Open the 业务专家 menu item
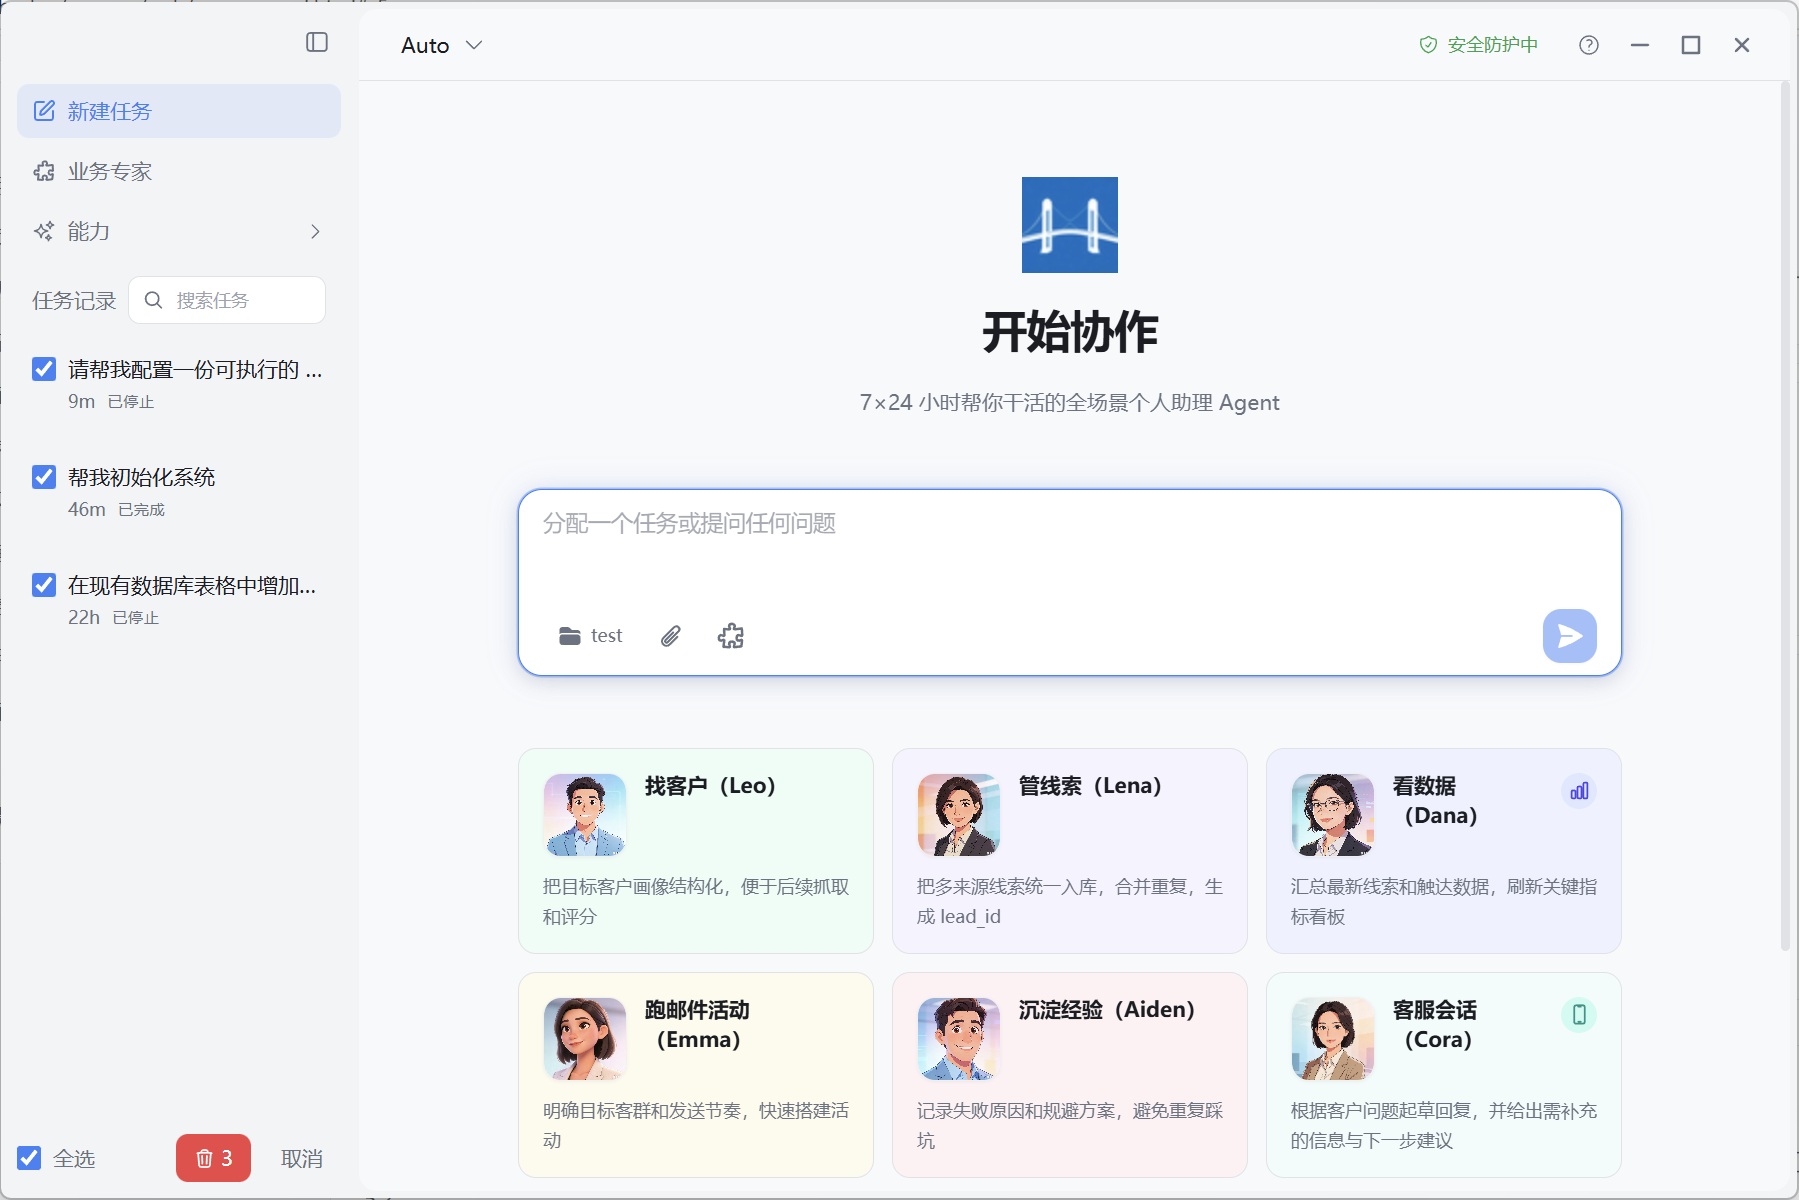This screenshot has height=1200, width=1799. pyautogui.click(x=179, y=171)
